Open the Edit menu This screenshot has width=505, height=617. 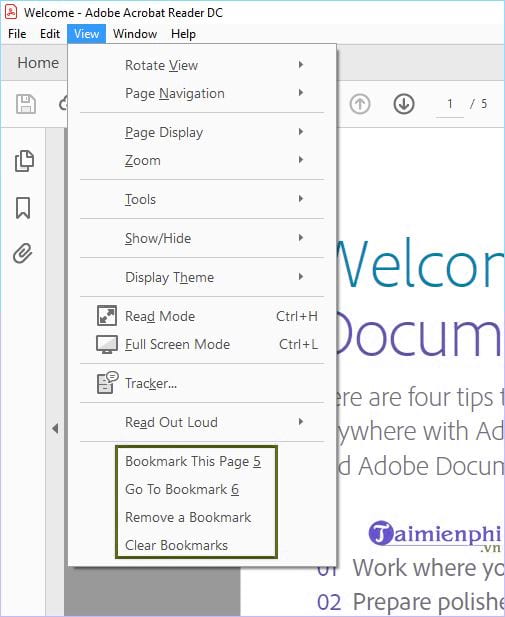point(50,34)
